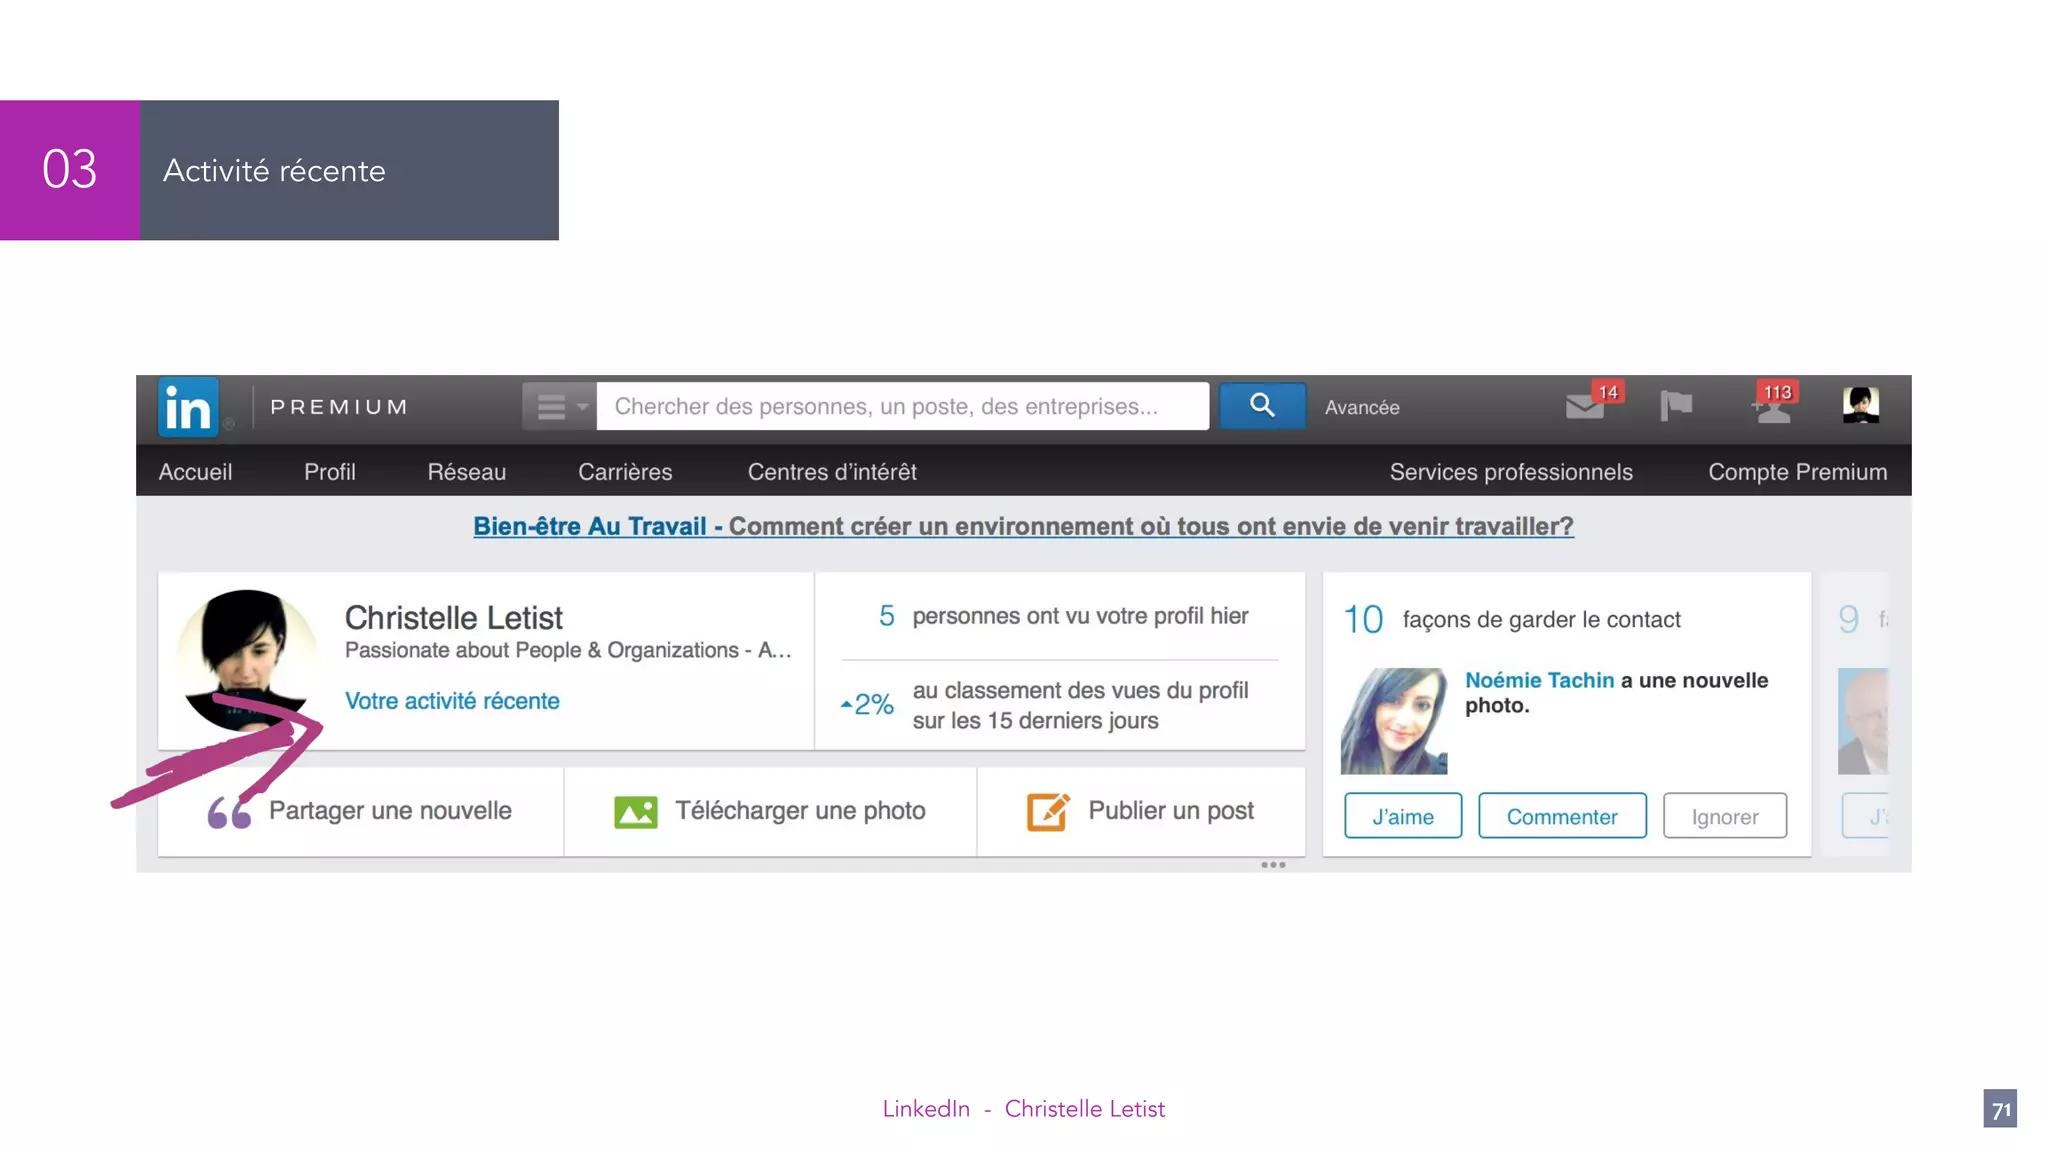This screenshot has height=1152, width=2048.
Task: Open 5 personnes ont vu votre profil
Action: 1063,616
